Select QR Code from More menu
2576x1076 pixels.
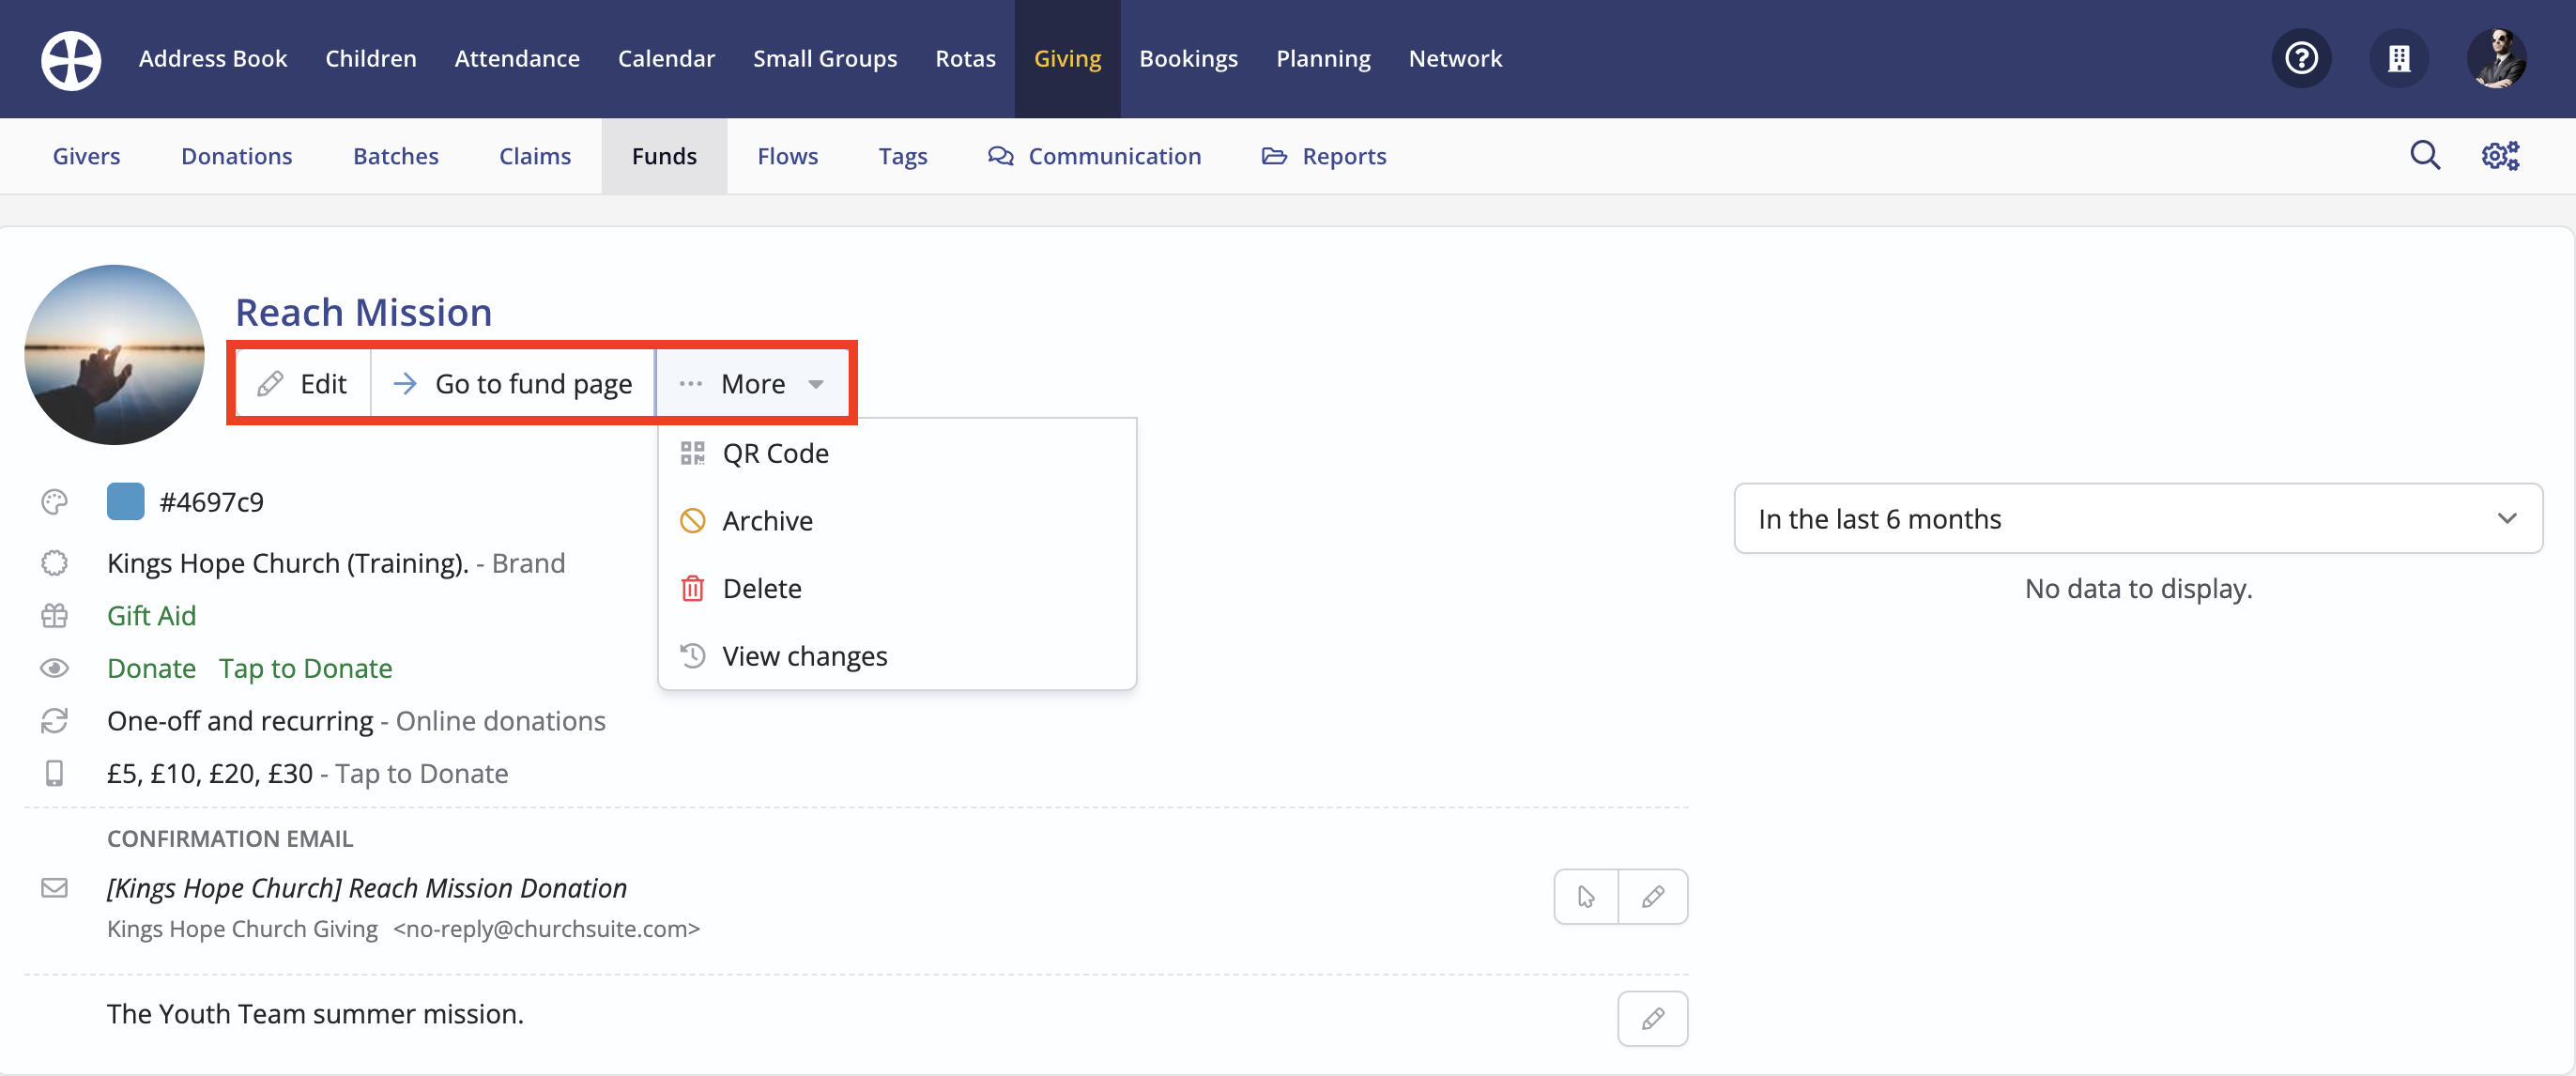point(774,453)
